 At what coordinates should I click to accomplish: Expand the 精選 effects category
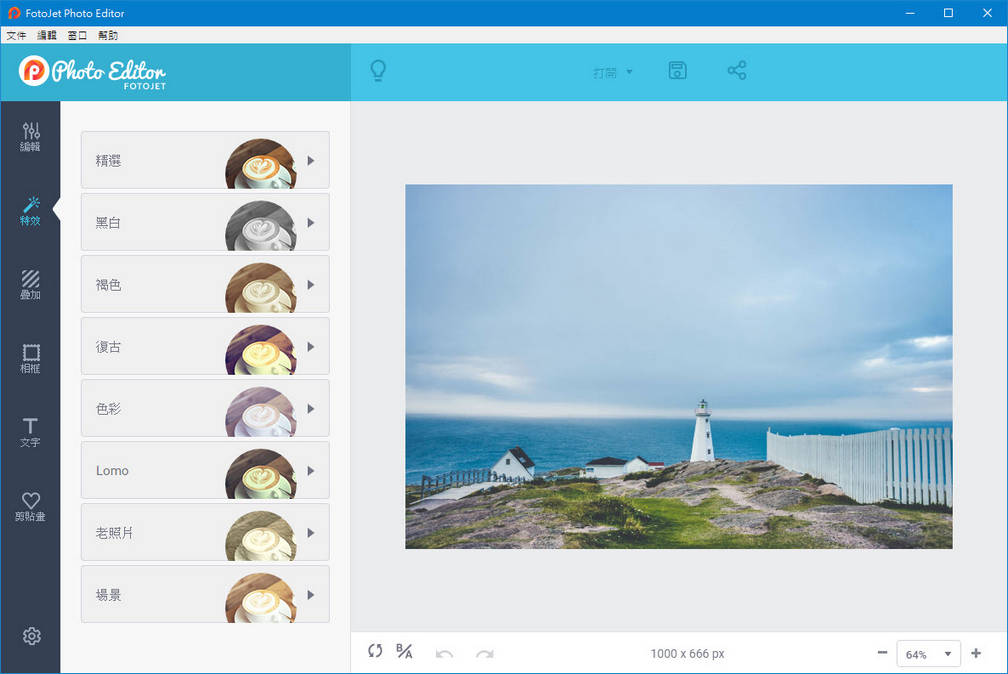(205, 160)
